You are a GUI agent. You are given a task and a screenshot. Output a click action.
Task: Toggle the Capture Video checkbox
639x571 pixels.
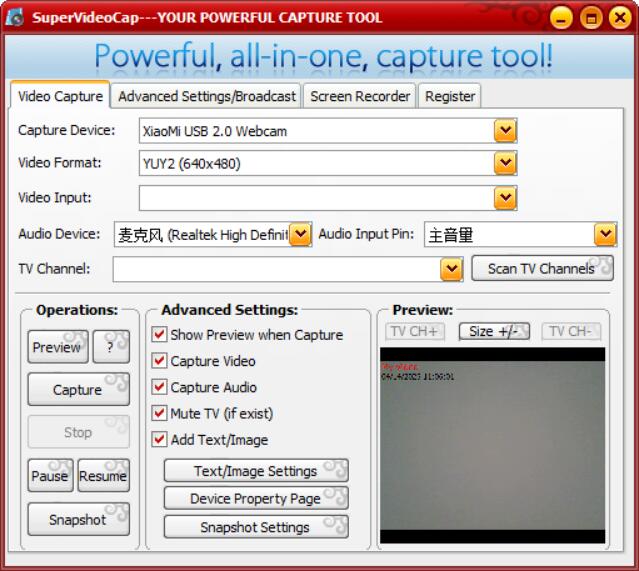159,361
